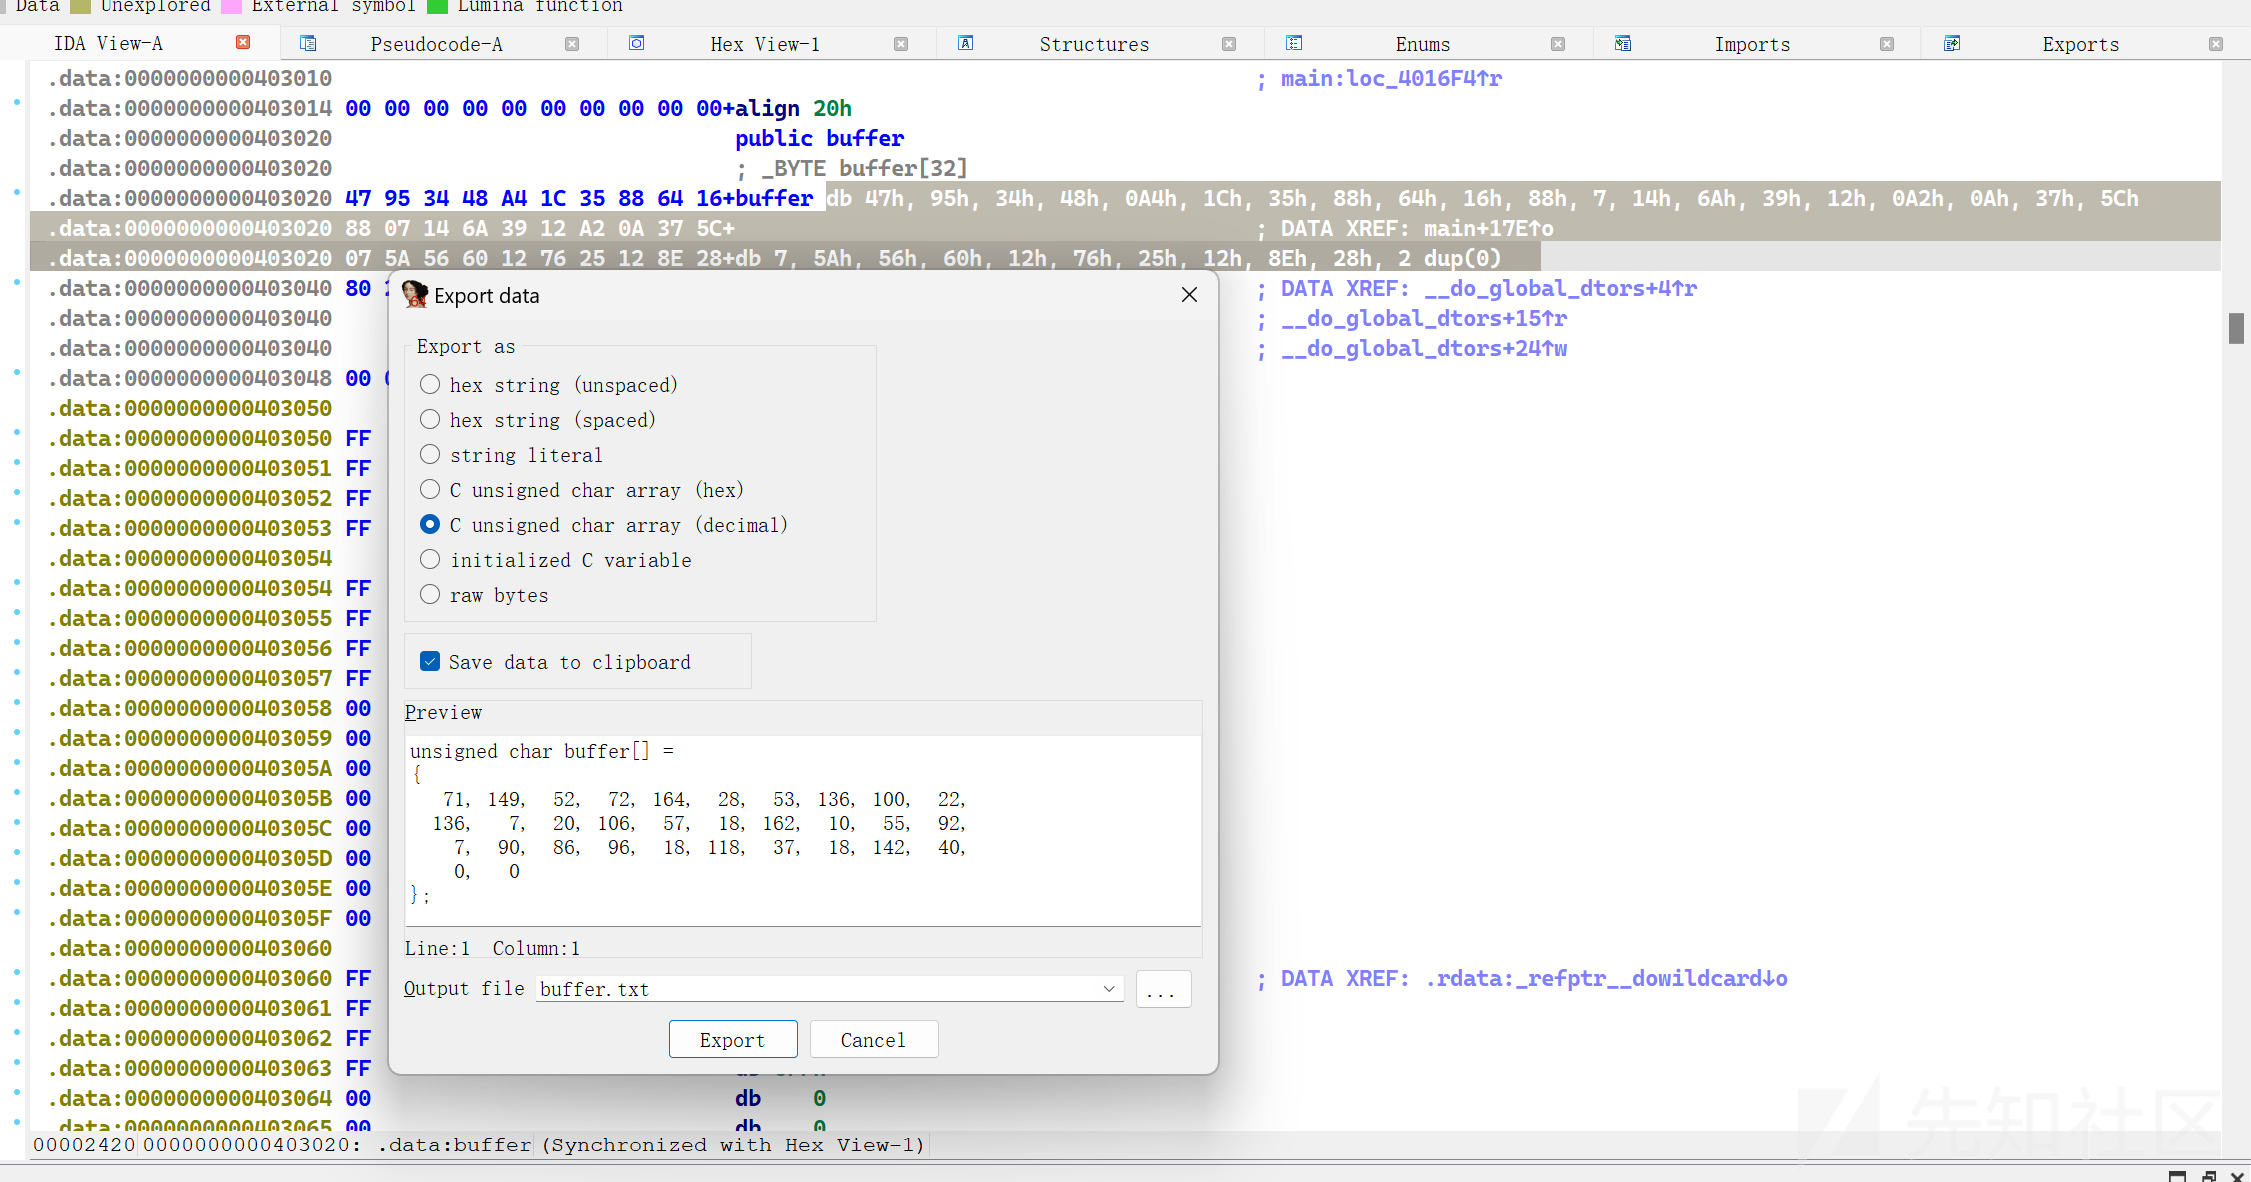
Task: Browse for output file with ... button
Action: coord(1163,989)
